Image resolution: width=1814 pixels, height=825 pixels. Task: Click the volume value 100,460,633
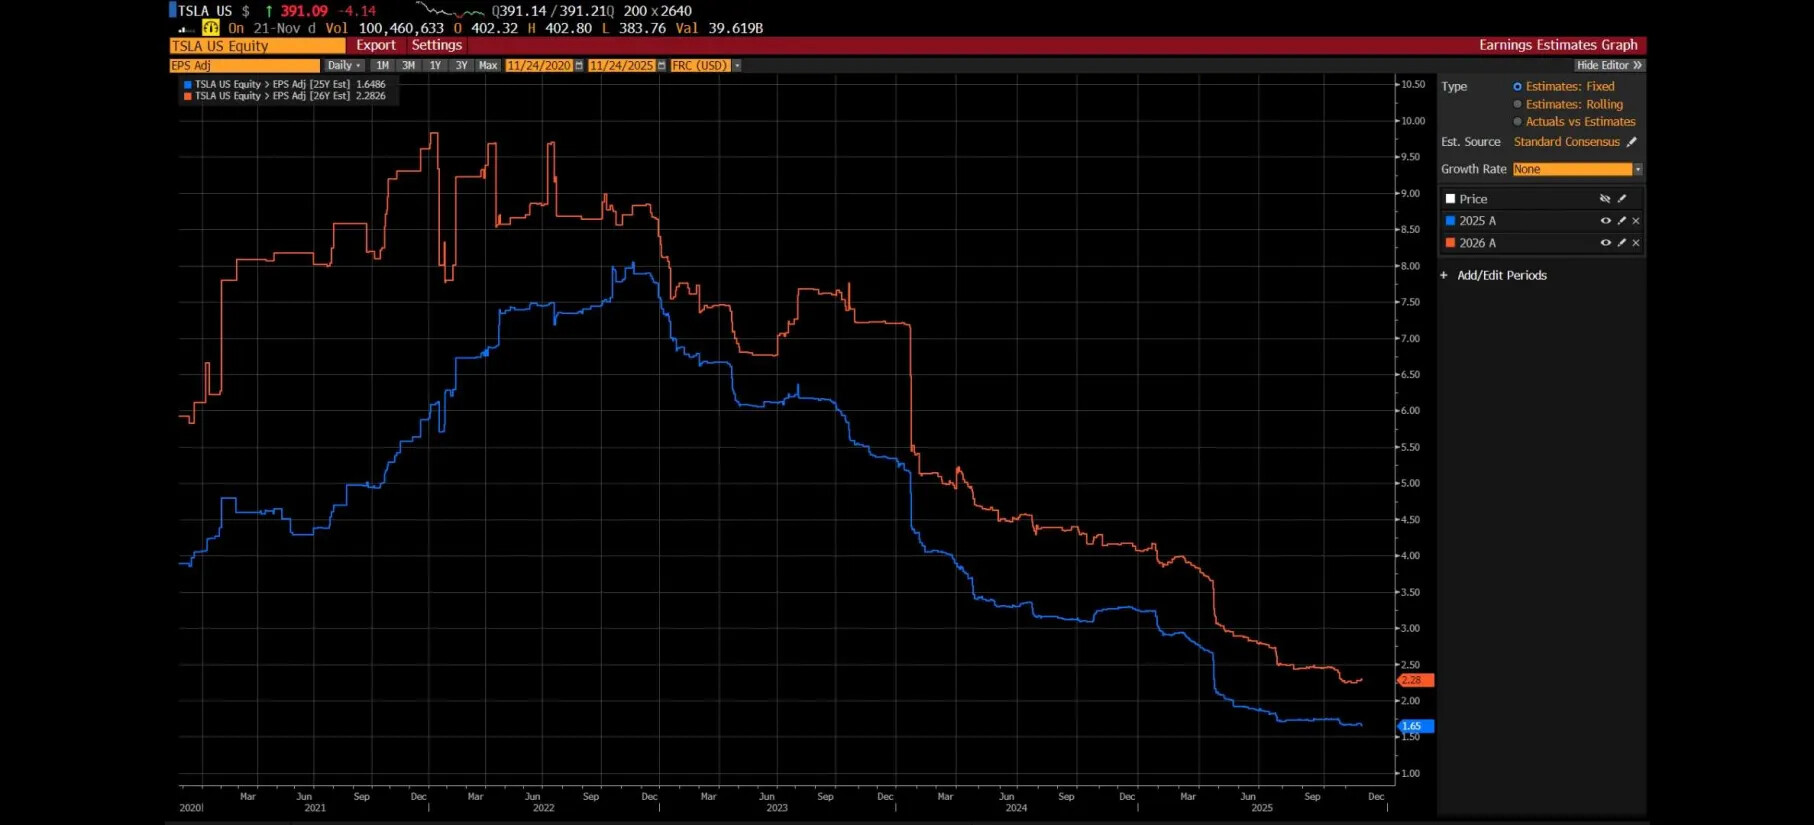(401, 28)
